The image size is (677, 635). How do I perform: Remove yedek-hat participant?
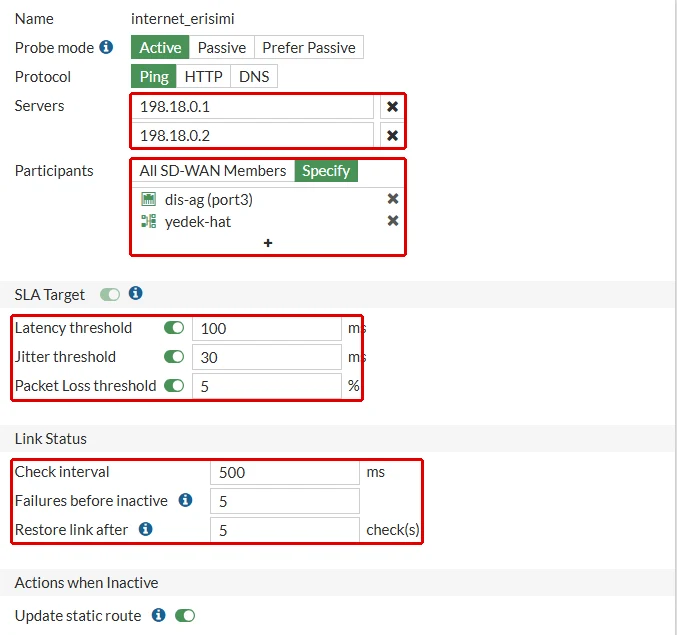coord(392,221)
